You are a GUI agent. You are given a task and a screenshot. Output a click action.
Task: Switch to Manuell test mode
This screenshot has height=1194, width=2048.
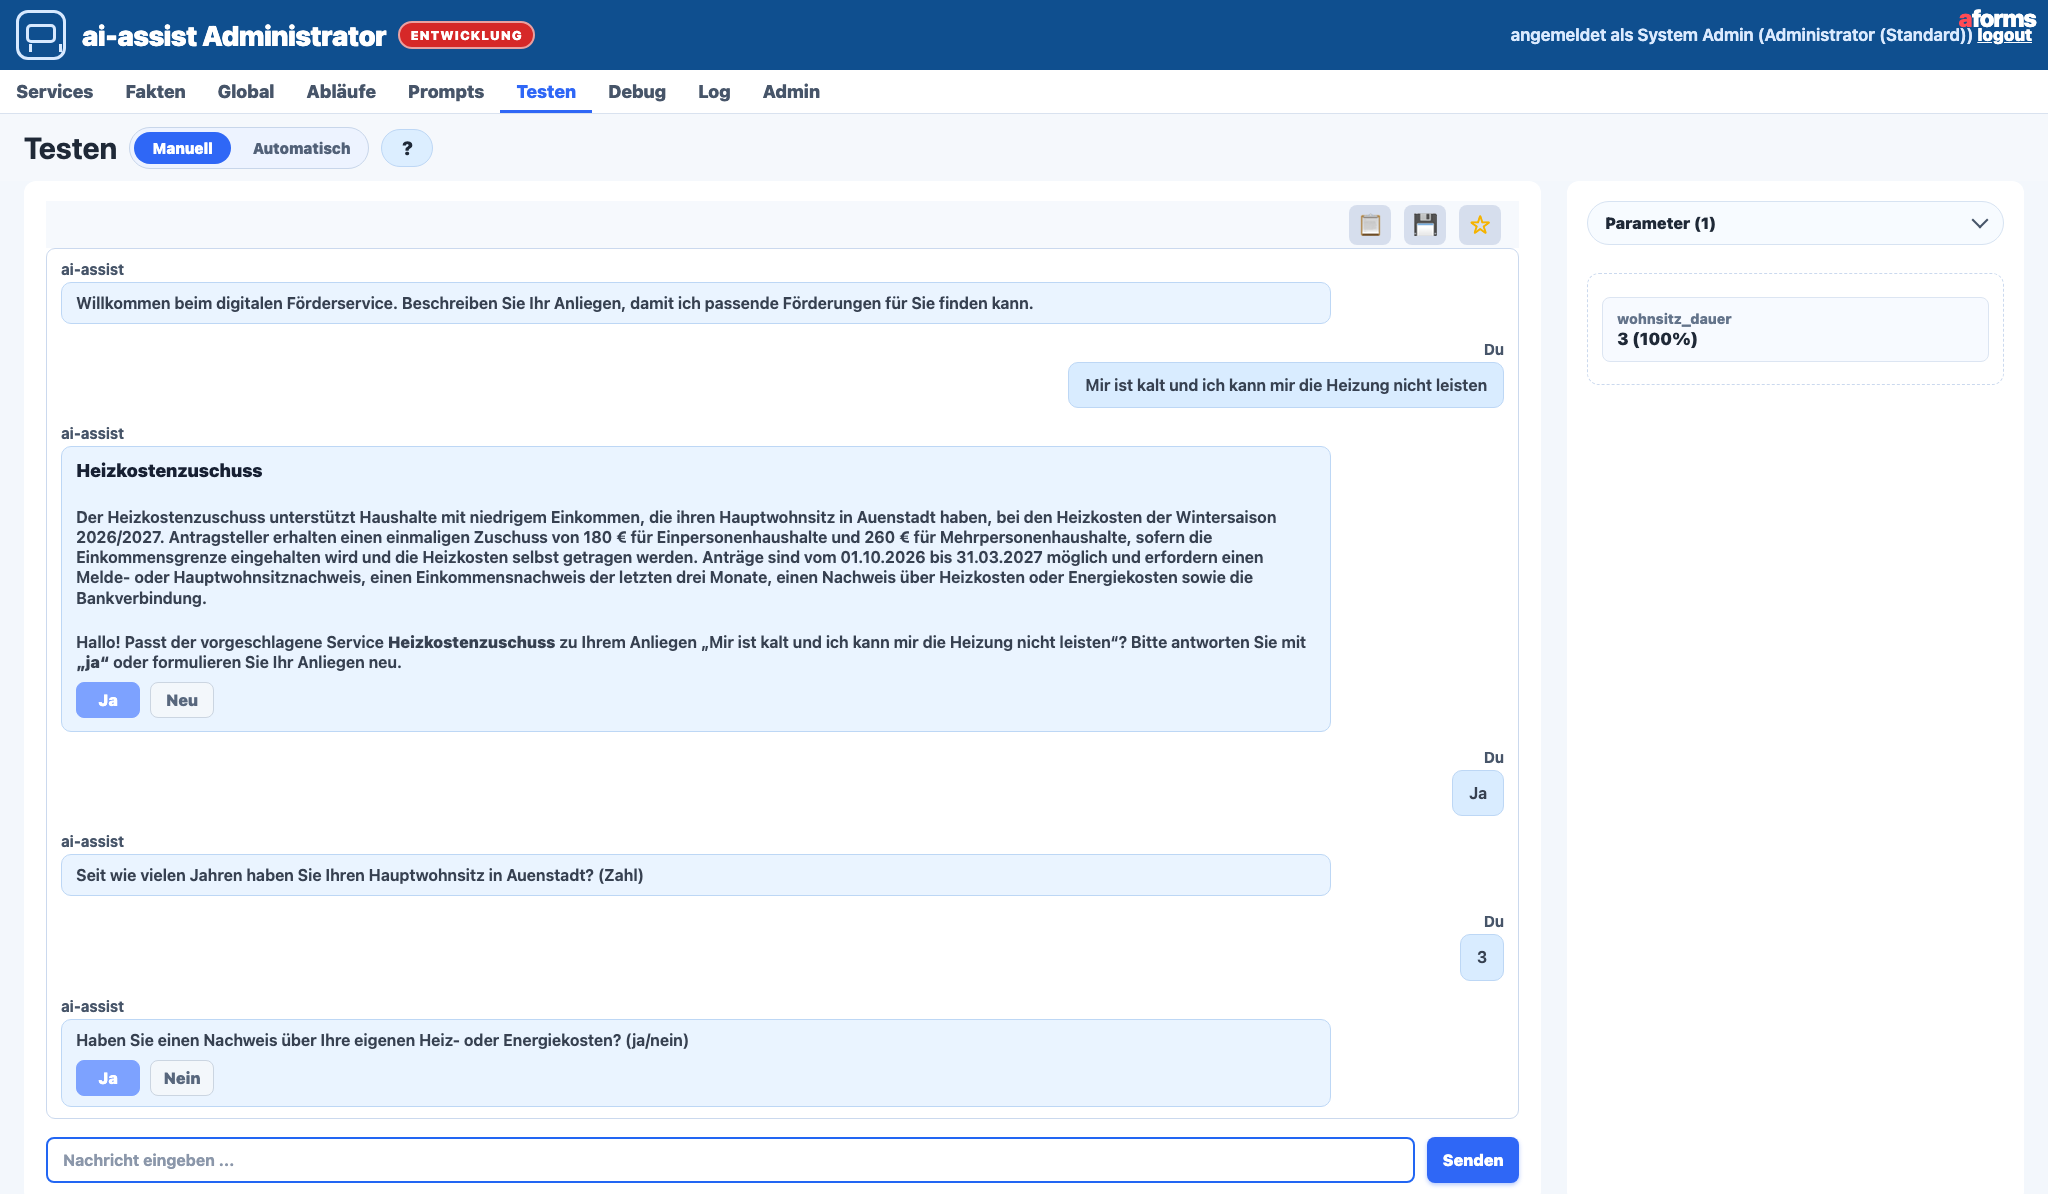[x=182, y=148]
